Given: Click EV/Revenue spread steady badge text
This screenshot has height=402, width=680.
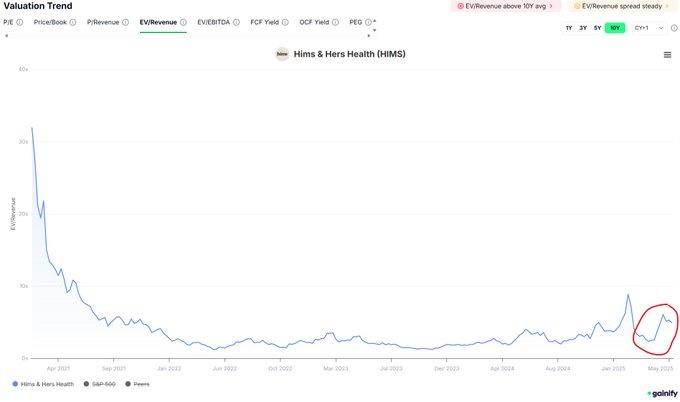Looking at the screenshot, I should point(622,6).
